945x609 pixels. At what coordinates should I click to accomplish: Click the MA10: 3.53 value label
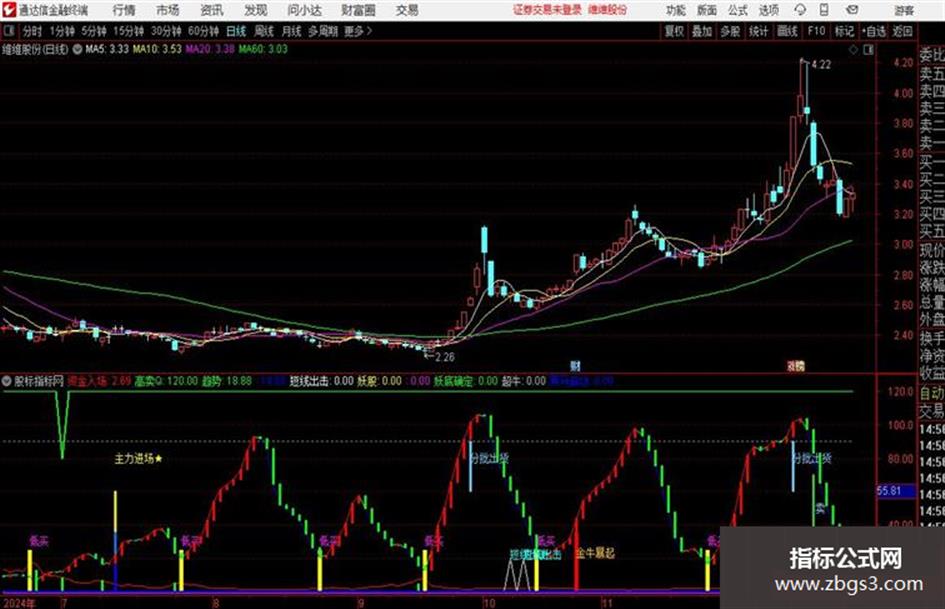pos(157,49)
